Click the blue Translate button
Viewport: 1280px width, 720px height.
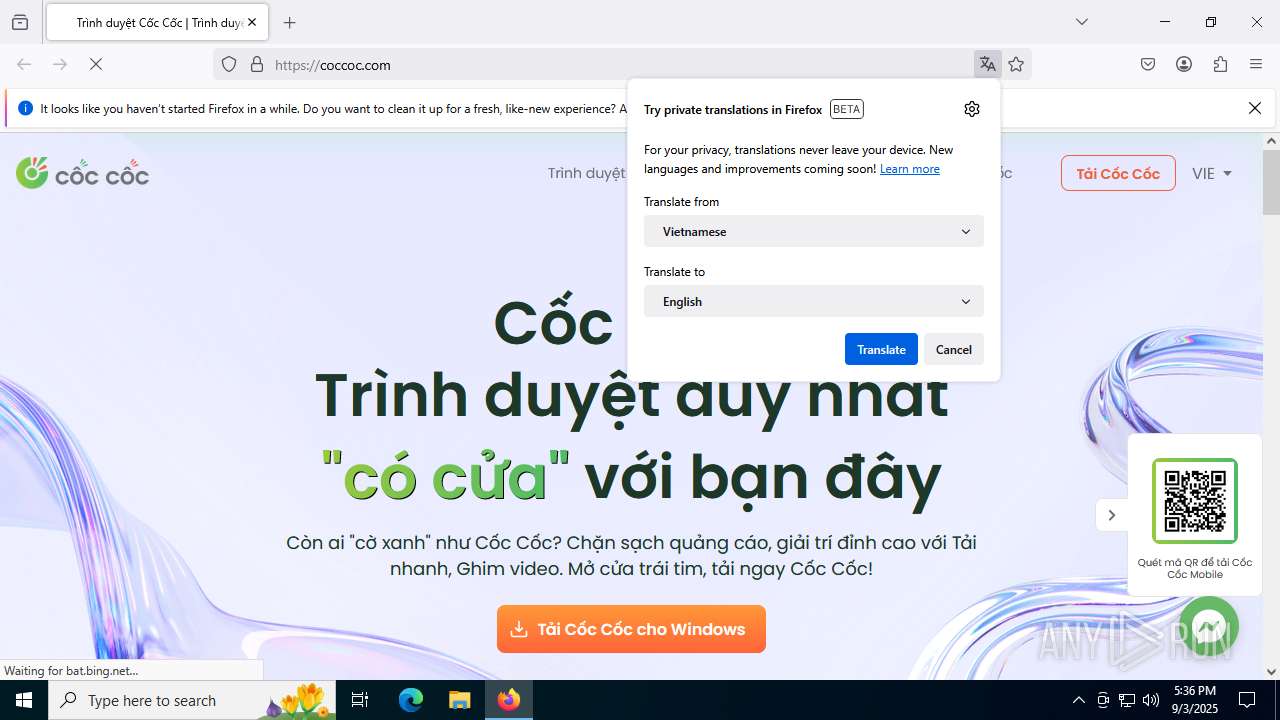[x=881, y=349]
